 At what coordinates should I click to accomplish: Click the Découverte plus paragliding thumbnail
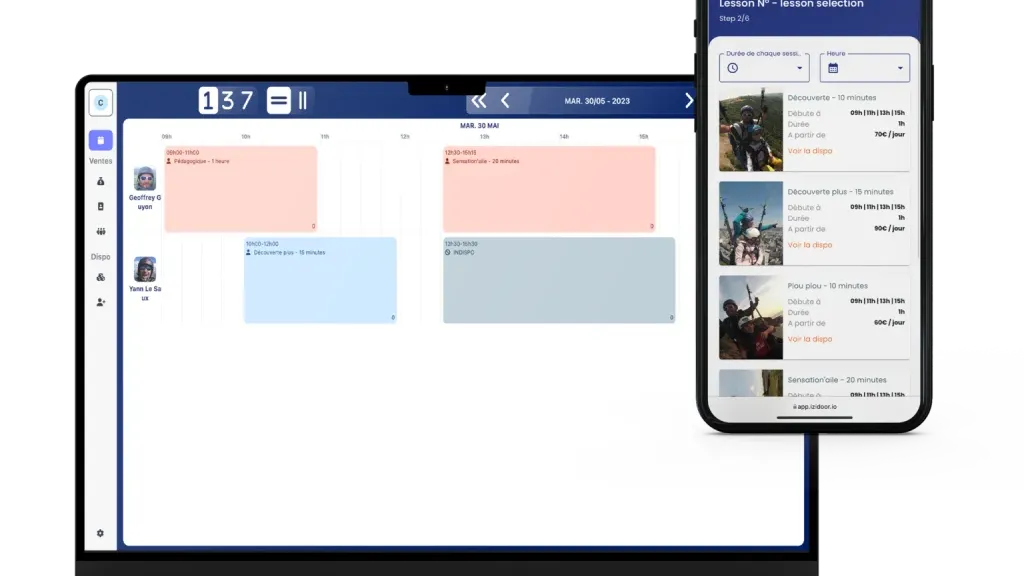click(x=750, y=223)
